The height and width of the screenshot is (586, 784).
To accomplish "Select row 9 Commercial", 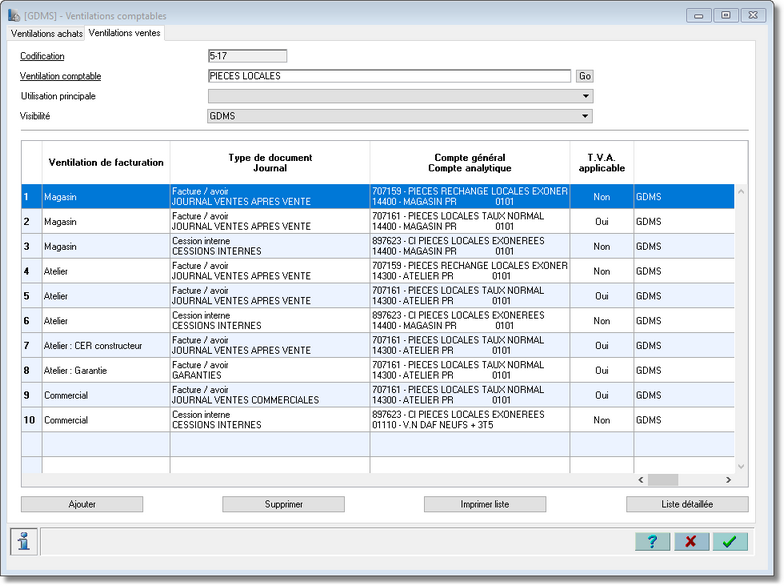I will point(378,395).
